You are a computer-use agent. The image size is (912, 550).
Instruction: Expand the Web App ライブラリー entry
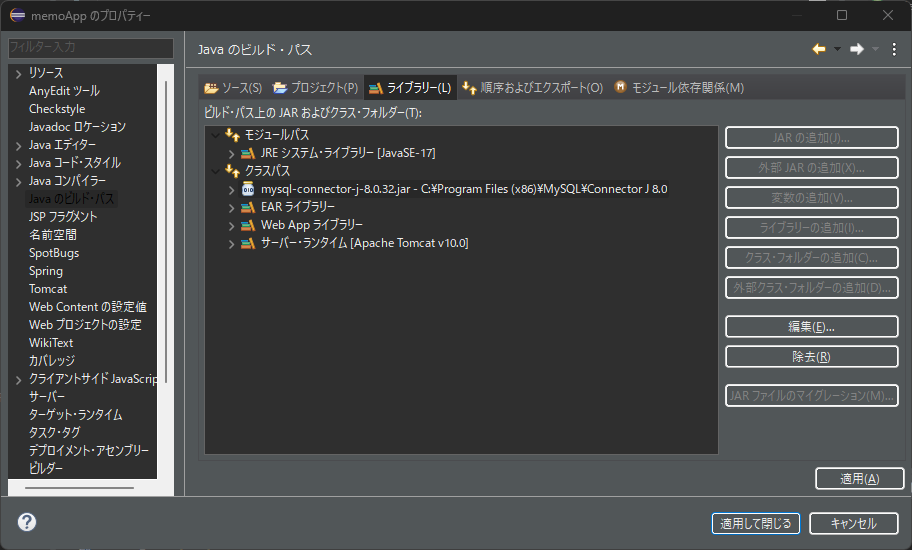(x=231, y=226)
